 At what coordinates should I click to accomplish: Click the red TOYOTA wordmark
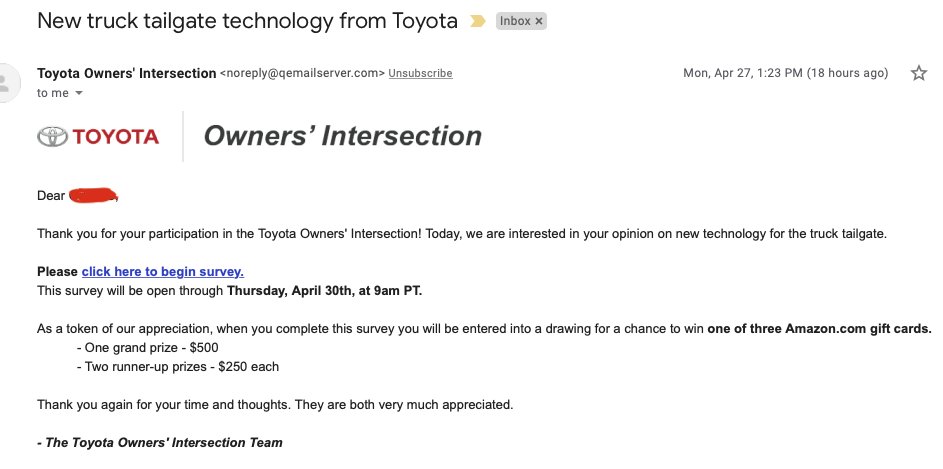[x=116, y=137]
